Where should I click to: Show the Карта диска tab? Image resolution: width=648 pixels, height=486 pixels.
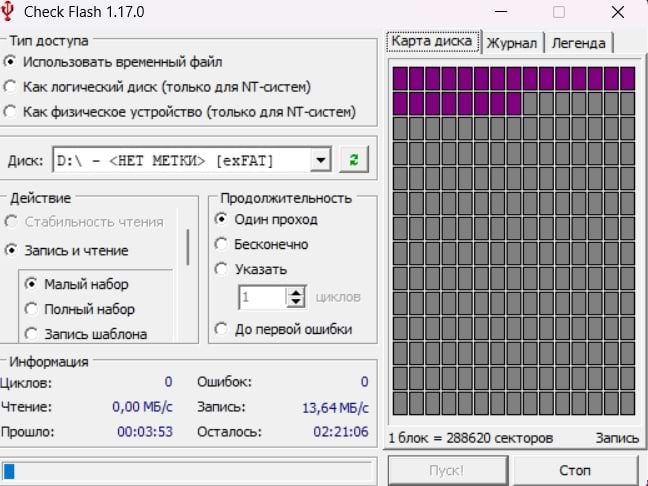tap(432, 41)
